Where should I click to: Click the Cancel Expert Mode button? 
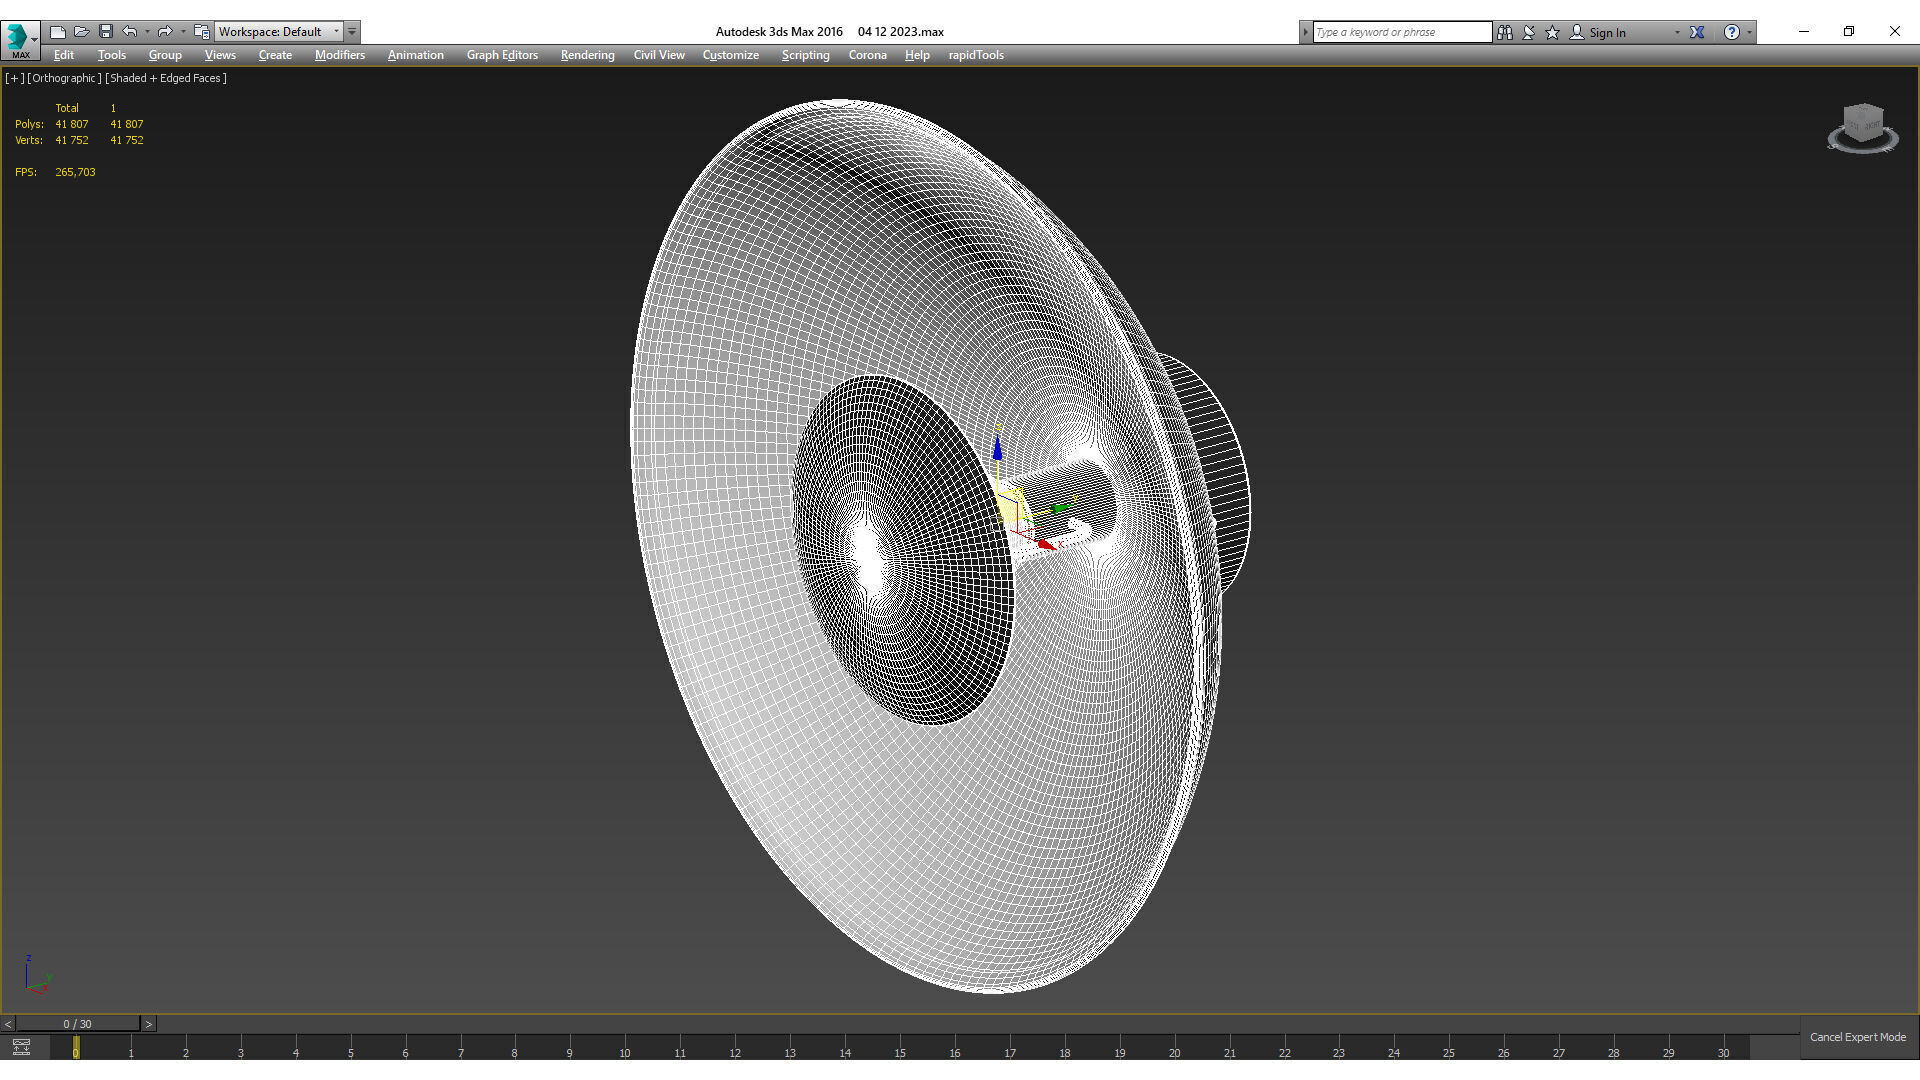1857,1037
